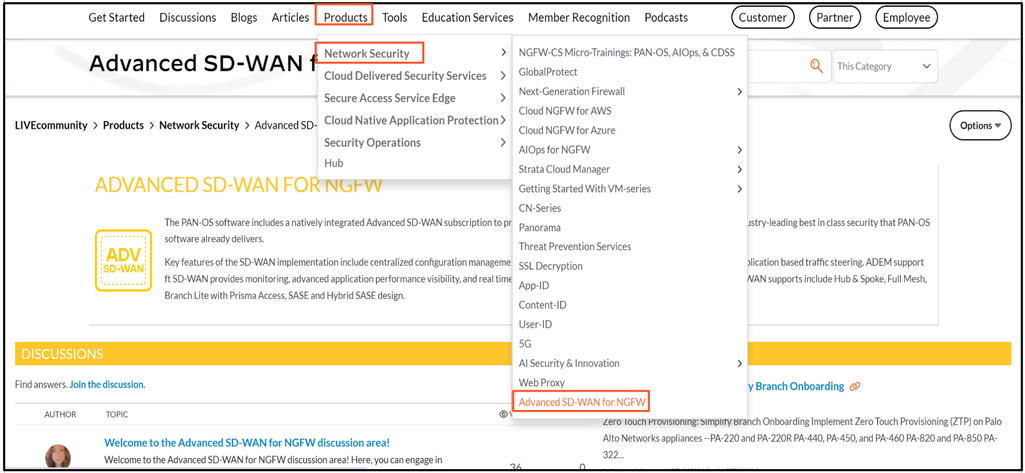Choose Advanced SD-WAN for NGFW entry
1025x473 pixels.
point(582,402)
